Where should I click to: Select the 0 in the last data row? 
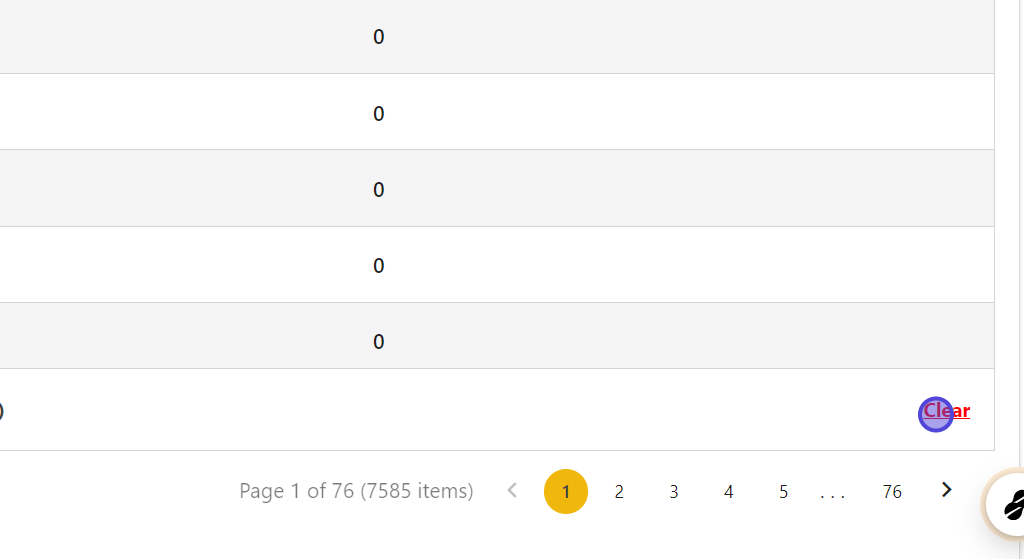(x=379, y=342)
